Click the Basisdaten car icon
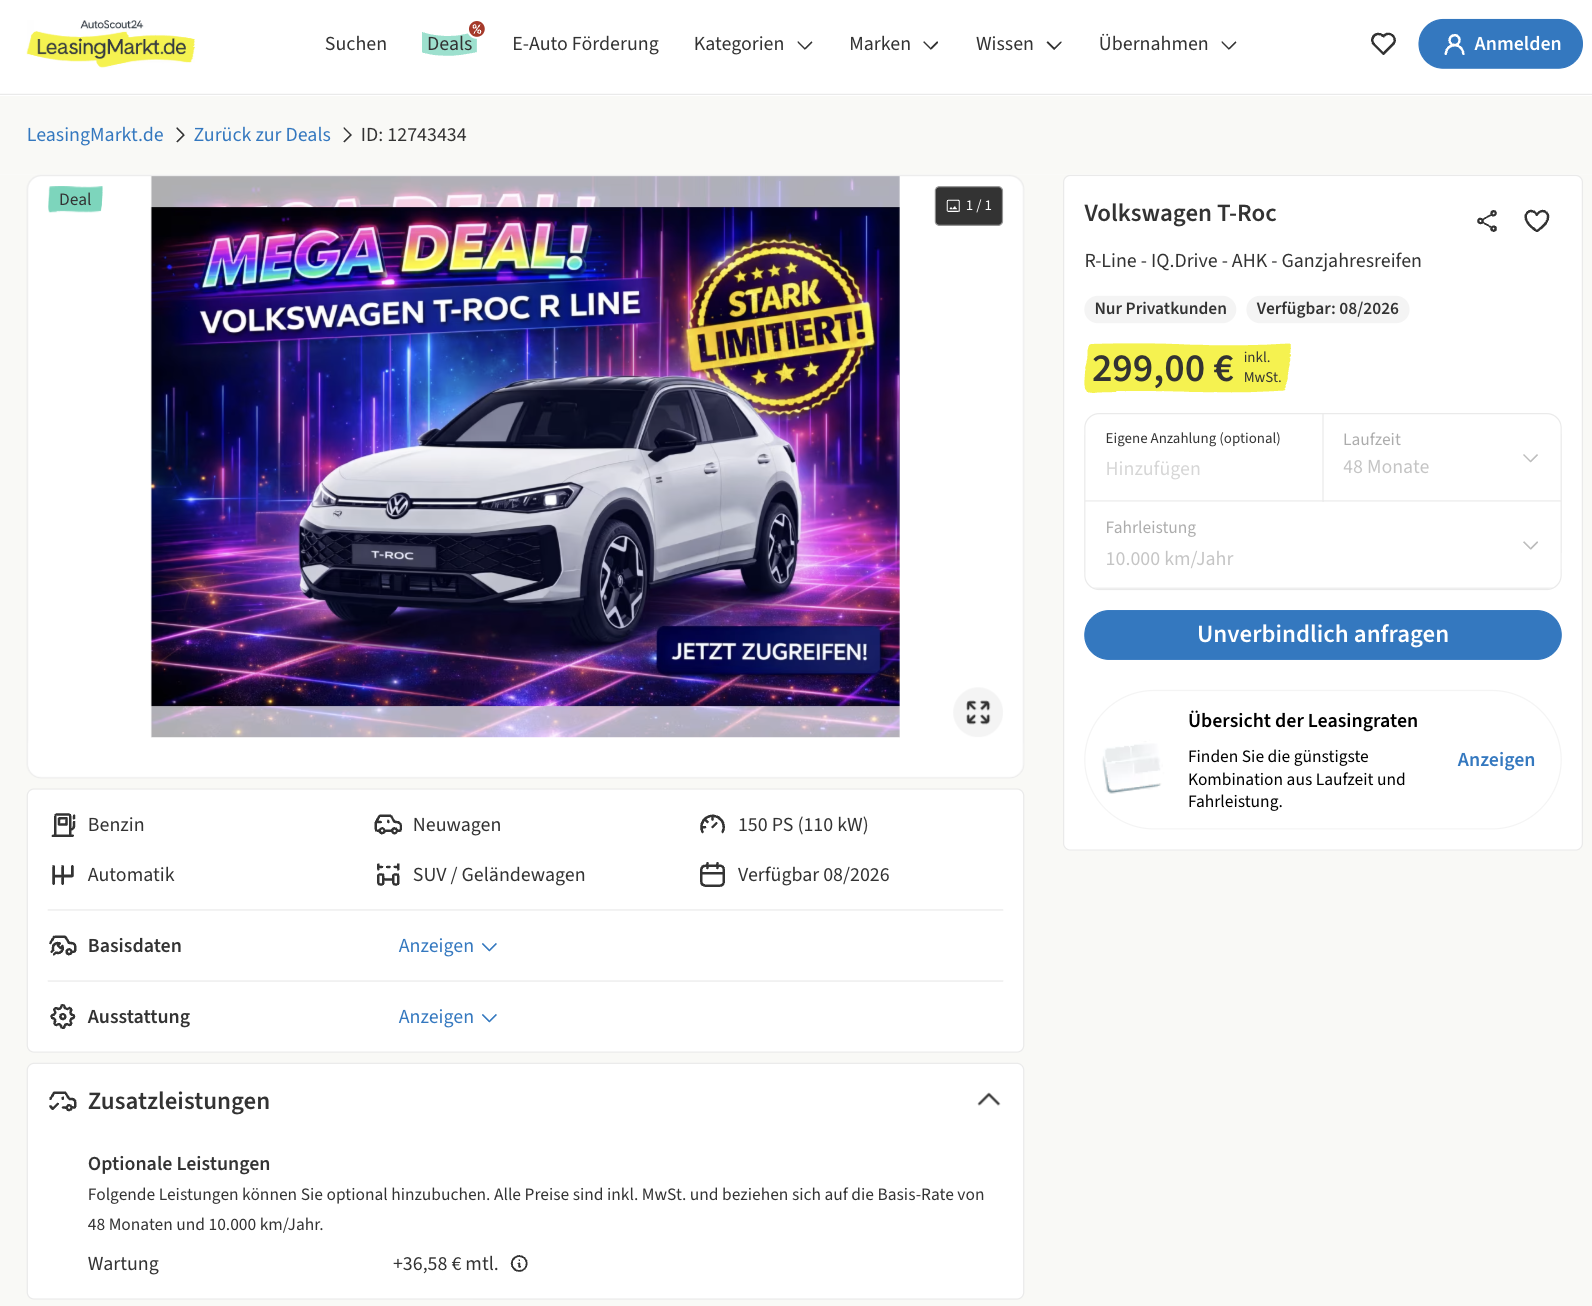Screen dimensions: 1592x1306 (63, 946)
